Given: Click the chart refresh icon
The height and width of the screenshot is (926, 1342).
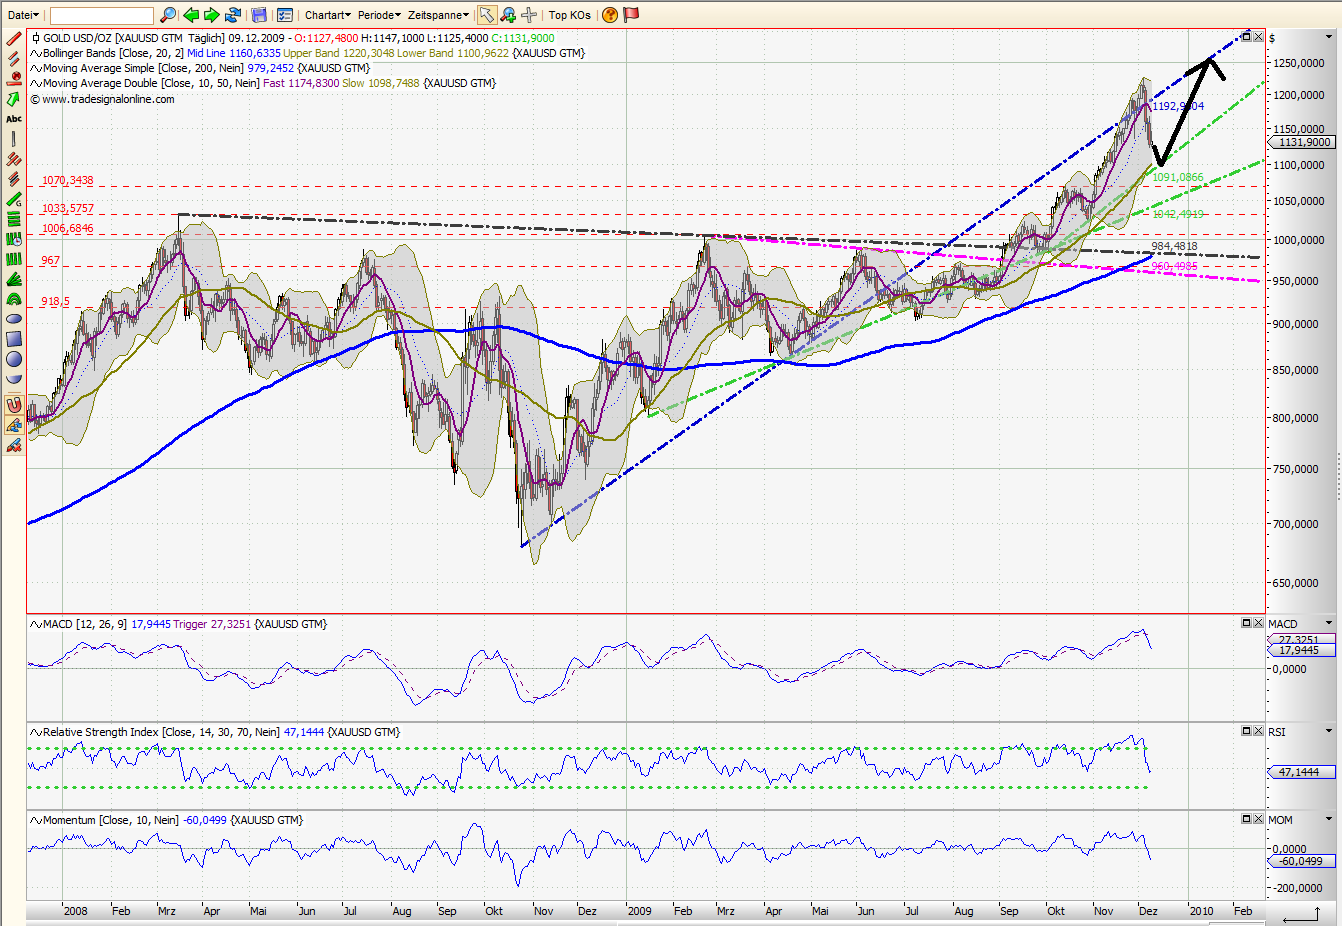Looking at the screenshot, I should pyautogui.click(x=231, y=15).
